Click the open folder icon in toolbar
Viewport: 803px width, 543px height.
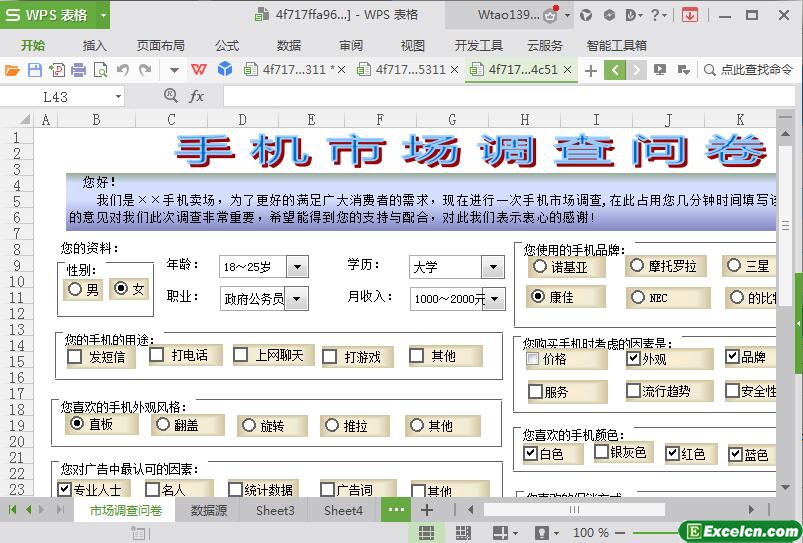click(12, 70)
